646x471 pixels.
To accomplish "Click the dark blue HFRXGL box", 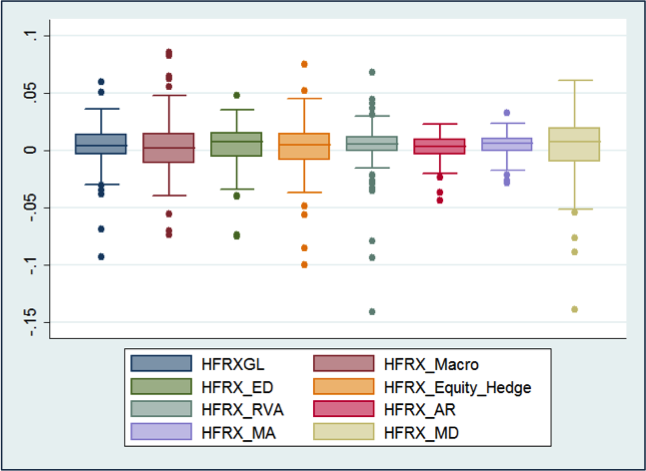I will (x=101, y=144).
